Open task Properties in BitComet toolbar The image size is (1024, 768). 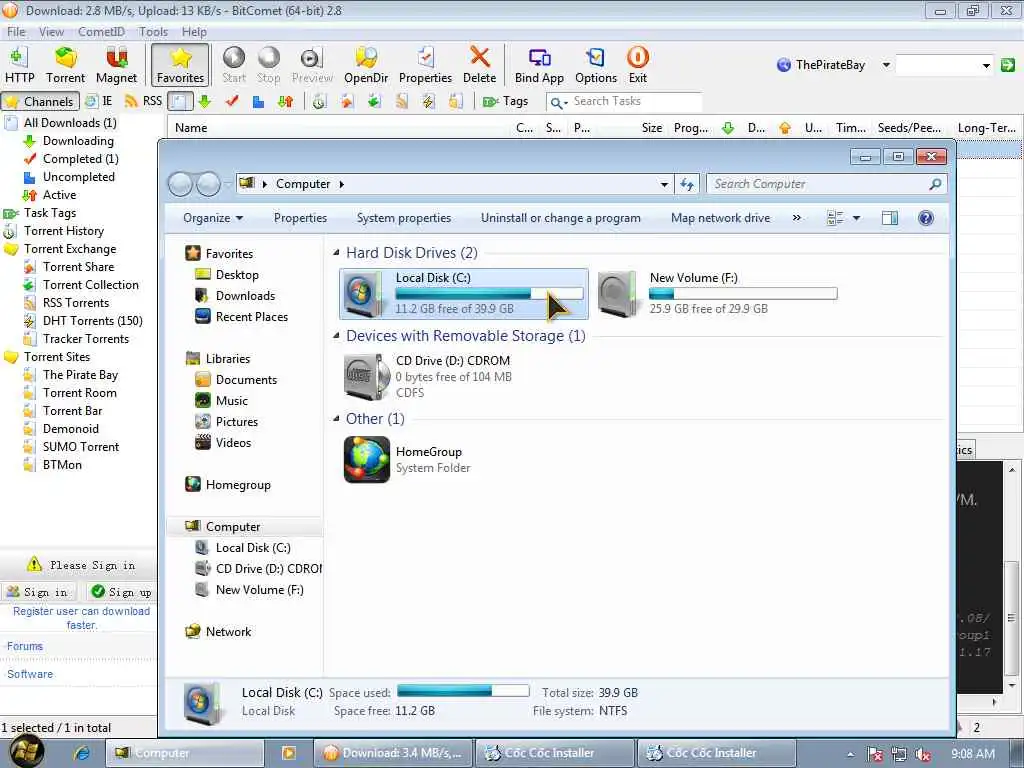[x=425, y=65]
